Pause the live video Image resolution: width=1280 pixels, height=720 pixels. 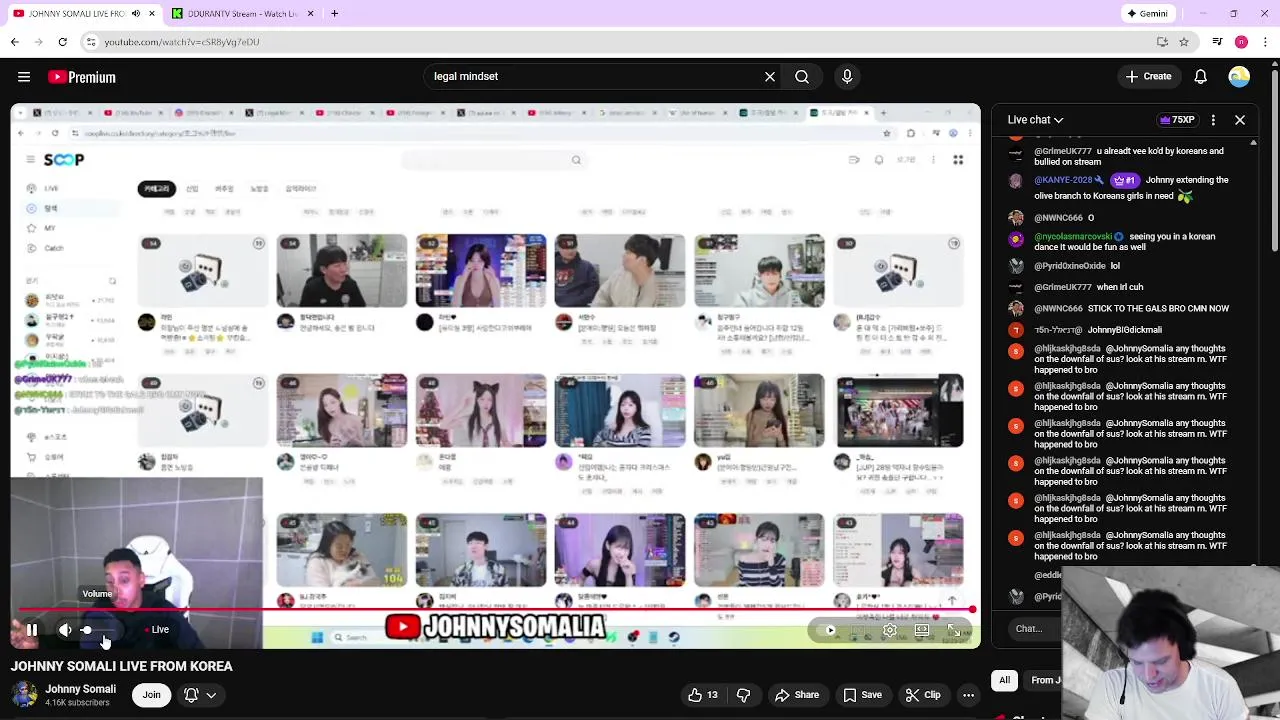point(32,630)
